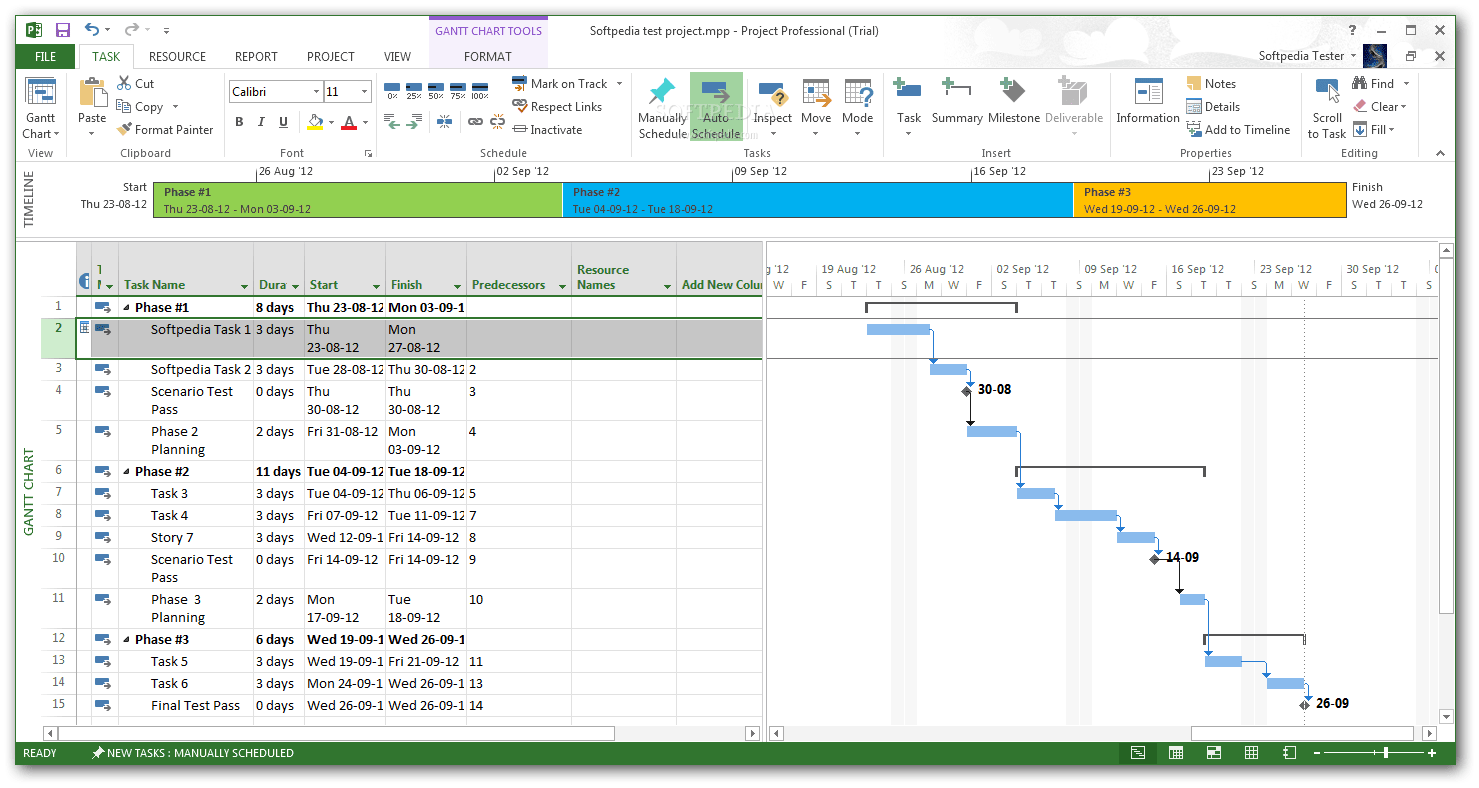
Task: Insert a Summary task
Action: click(x=957, y=102)
